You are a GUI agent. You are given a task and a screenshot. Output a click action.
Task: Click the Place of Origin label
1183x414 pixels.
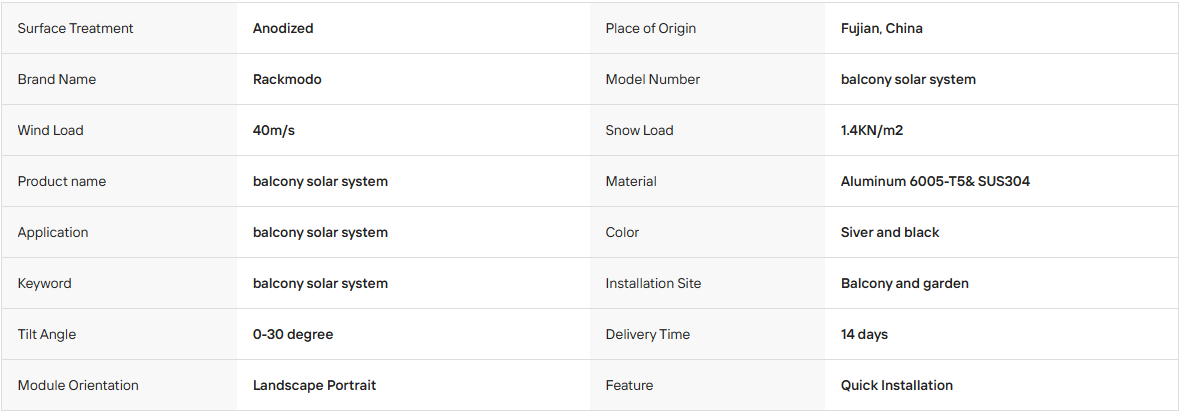650,29
